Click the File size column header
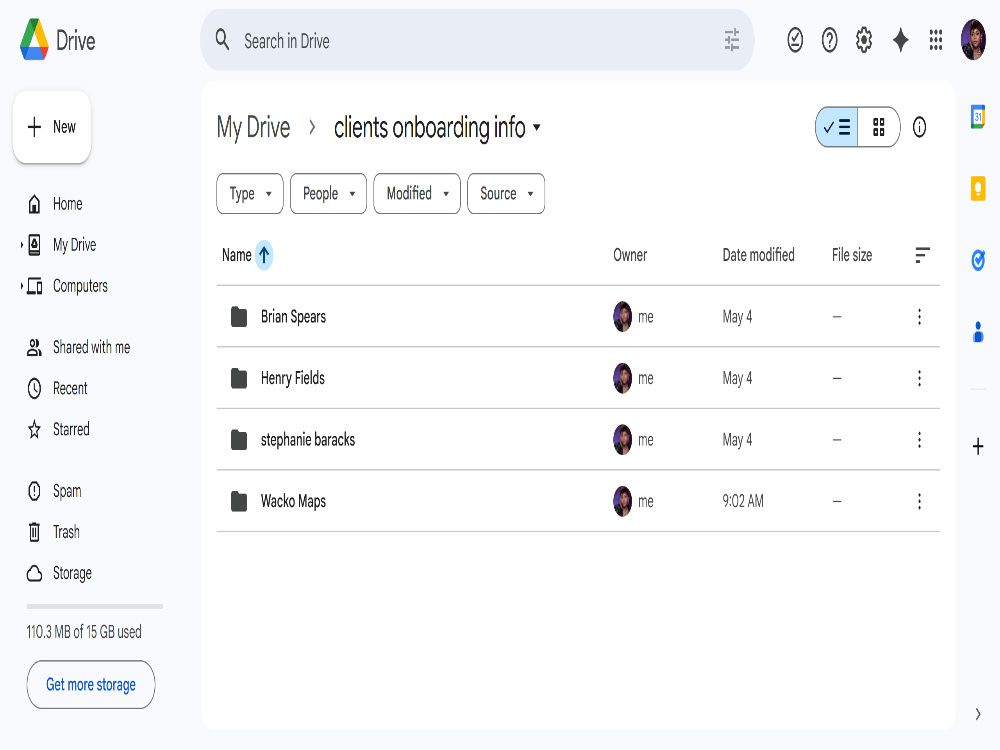 coord(851,255)
